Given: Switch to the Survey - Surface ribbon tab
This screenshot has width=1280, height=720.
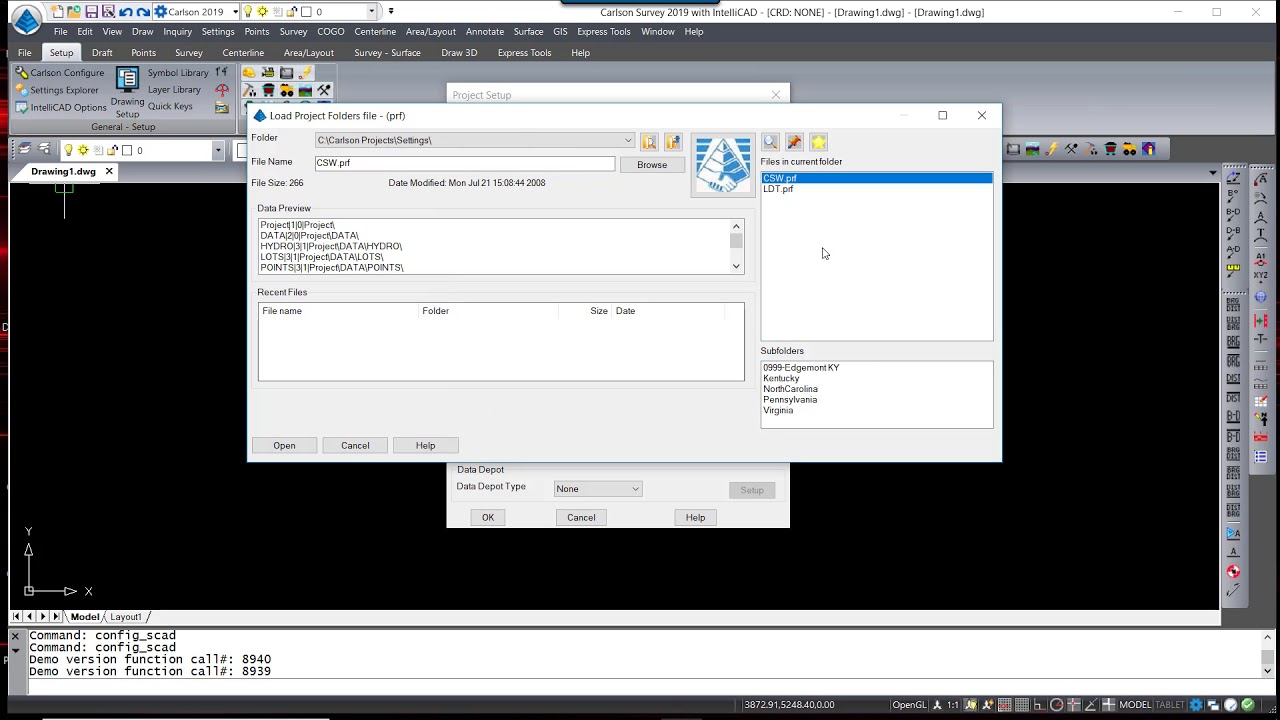Looking at the screenshot, I should (387, 53).
